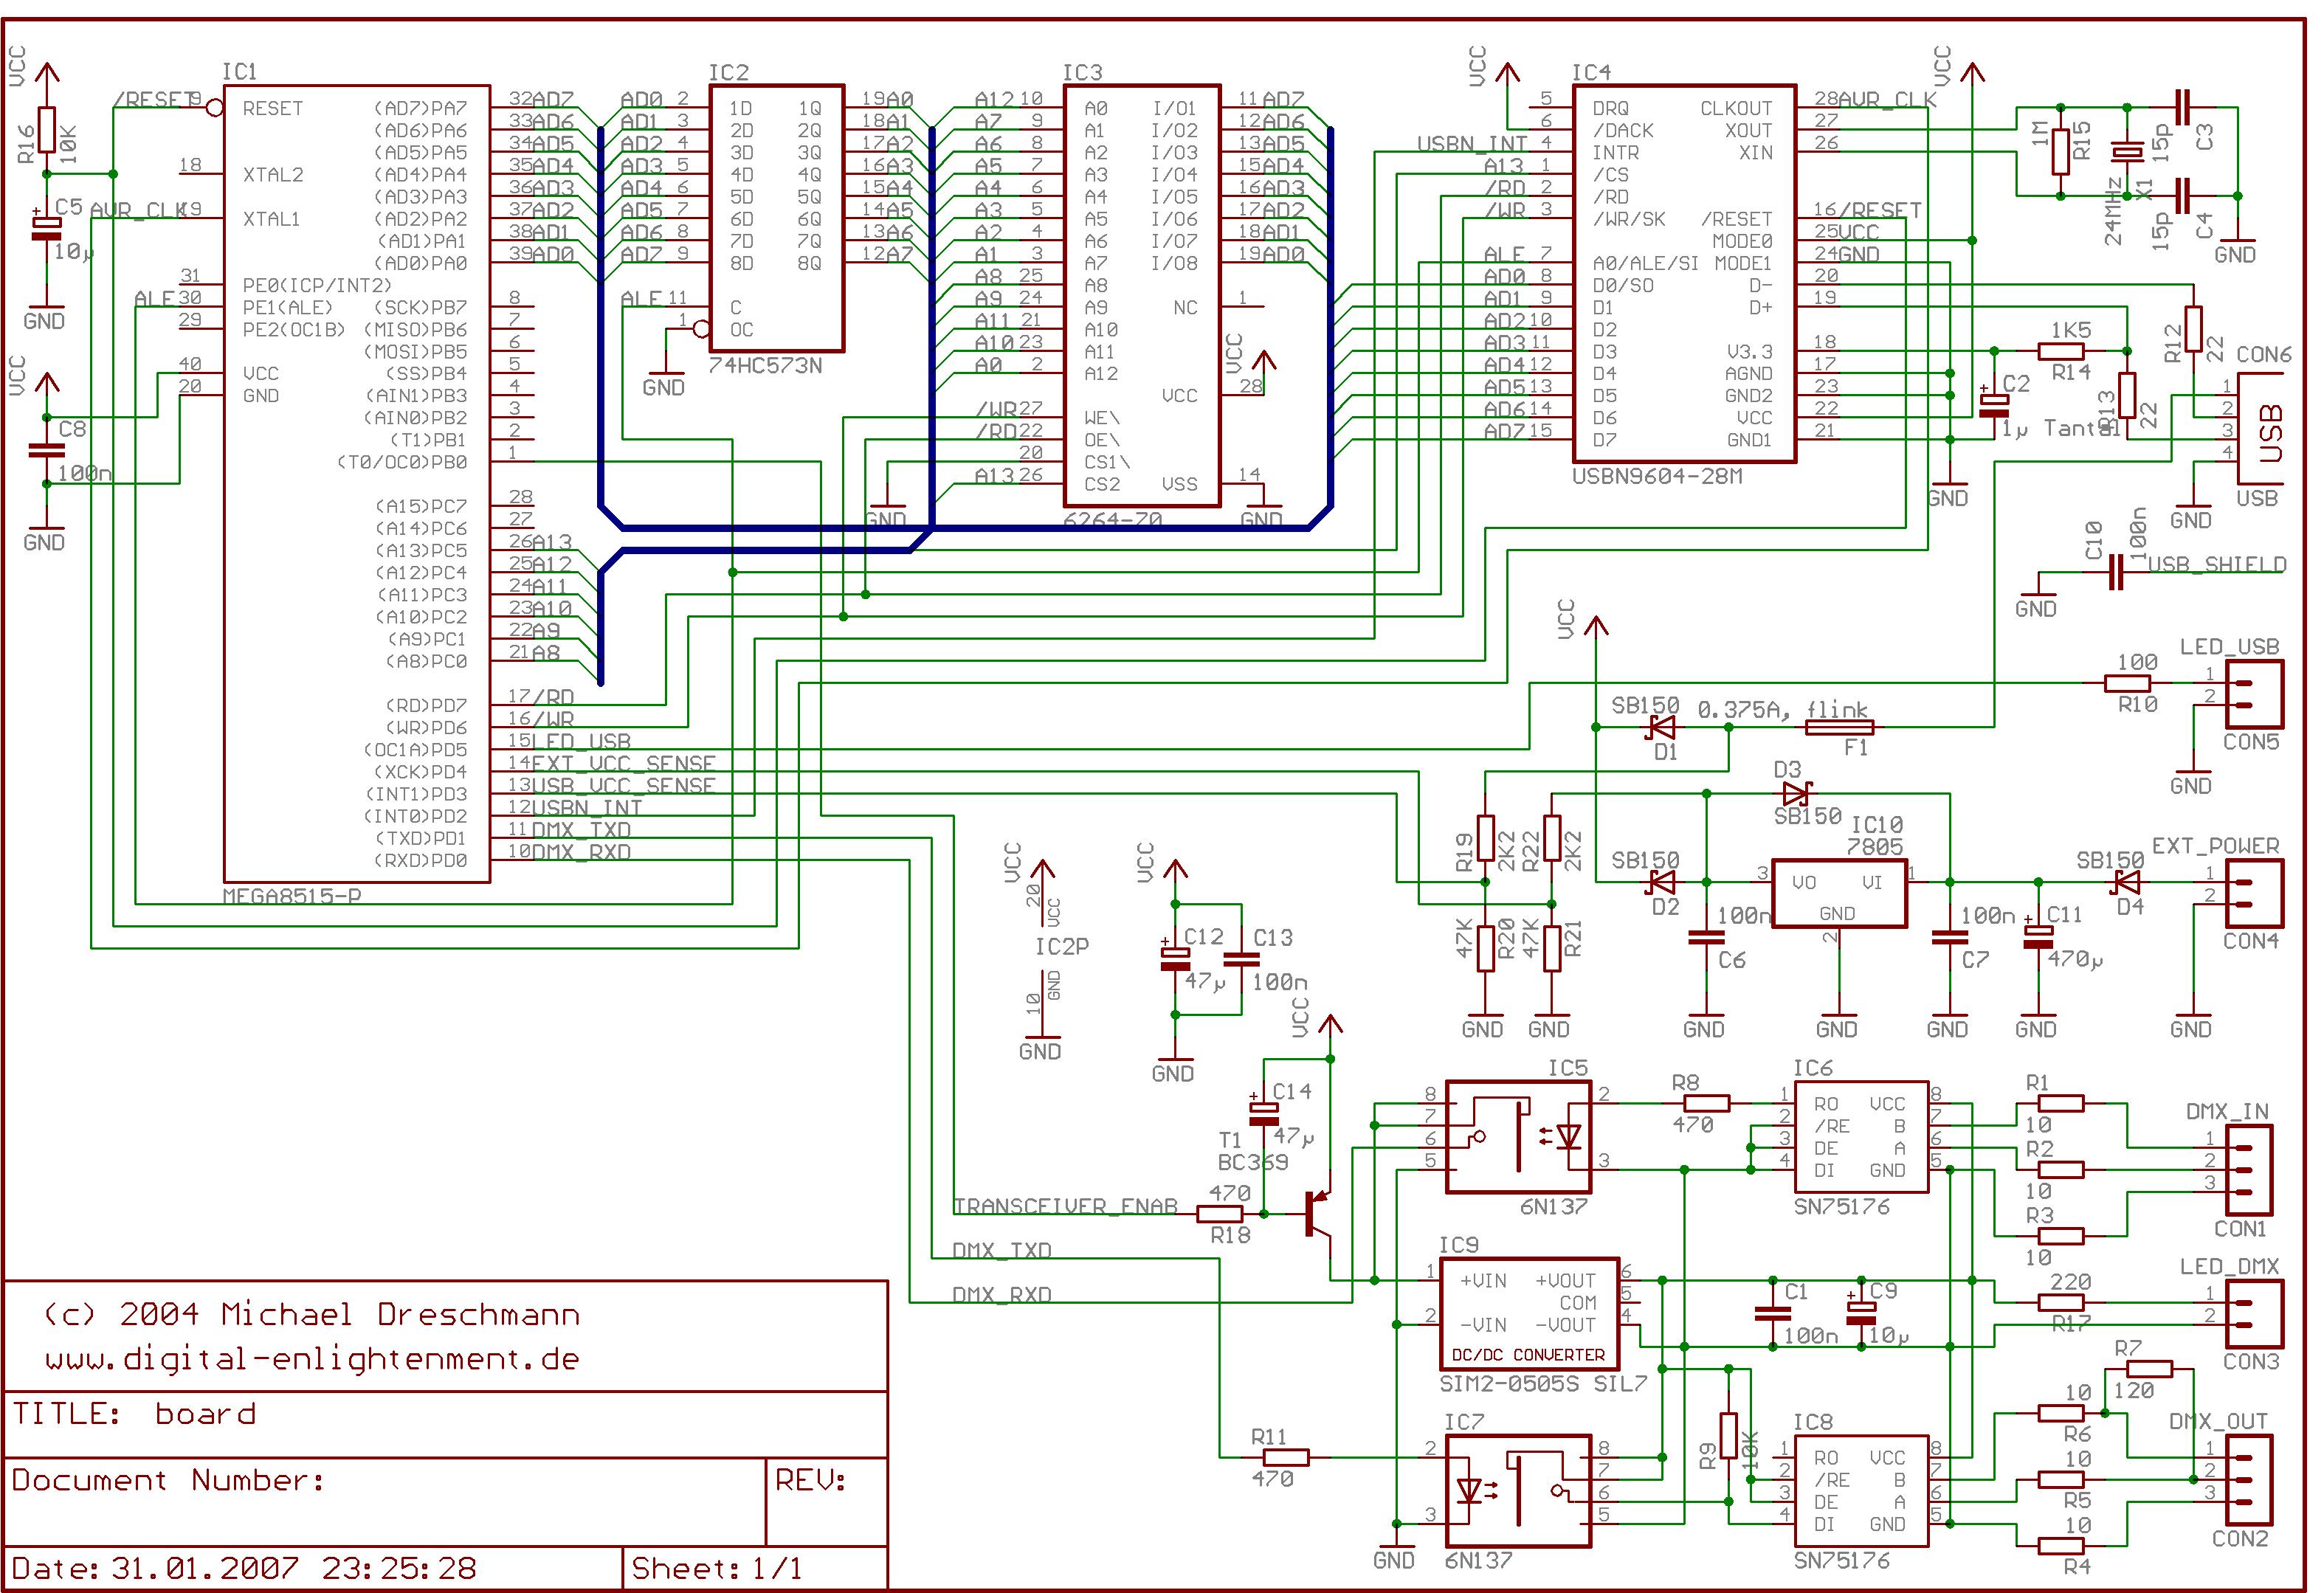Select the Sheet: 1/1 field

[x=755, y=1569]
